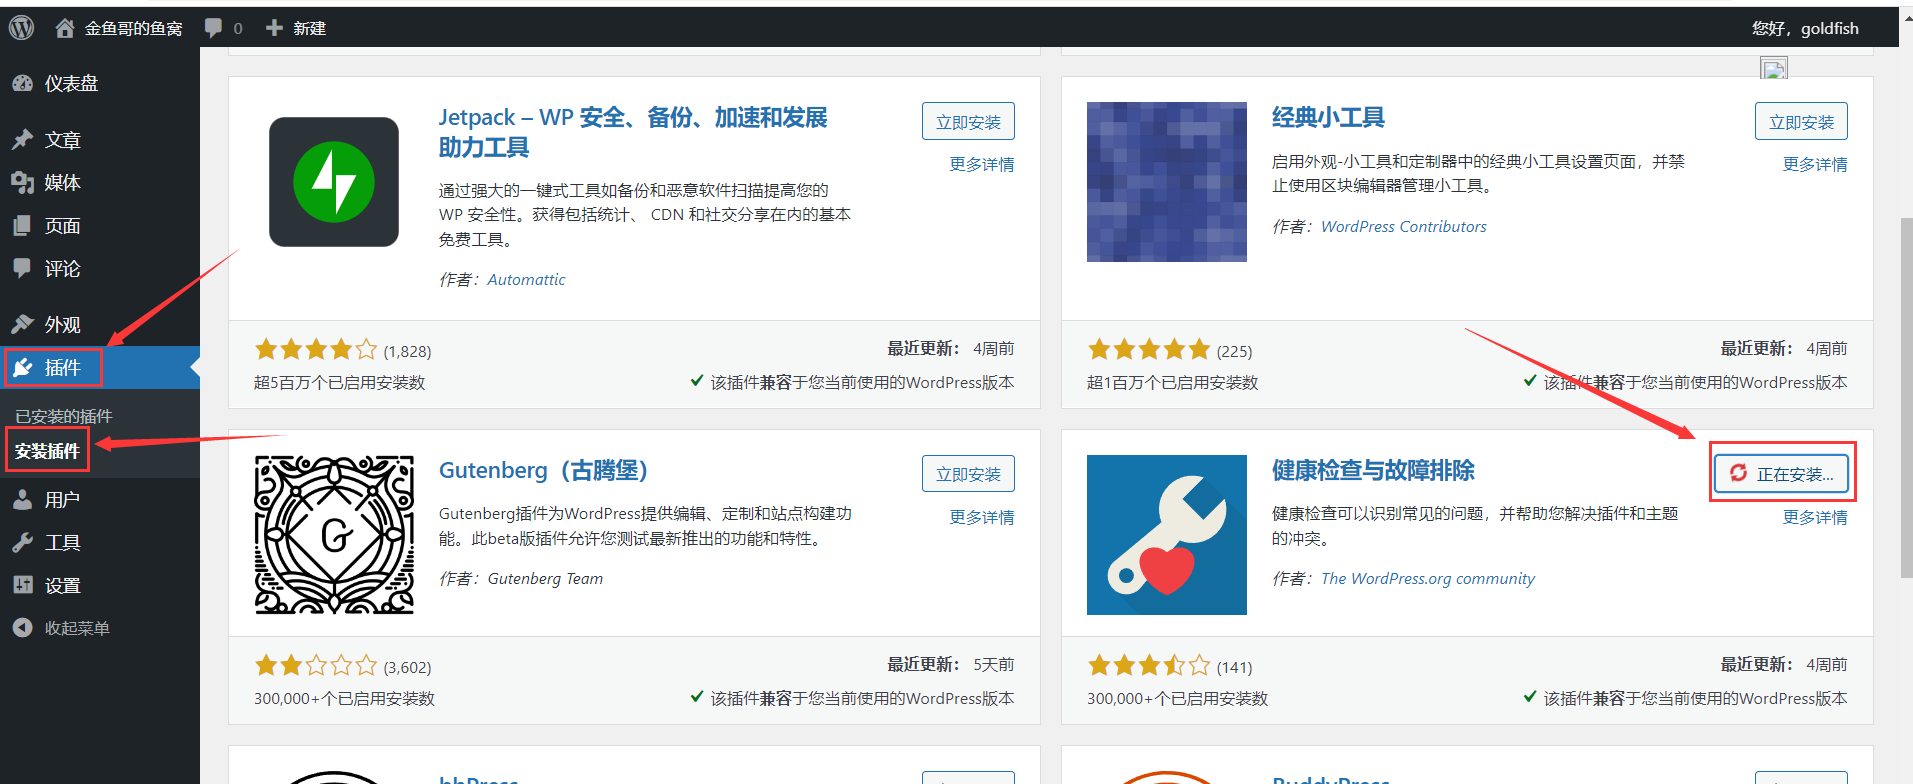The height and width of the screenshot is (784, 1913).
Task: Open the 页面 menu item
Action: (x=100, y=226)
